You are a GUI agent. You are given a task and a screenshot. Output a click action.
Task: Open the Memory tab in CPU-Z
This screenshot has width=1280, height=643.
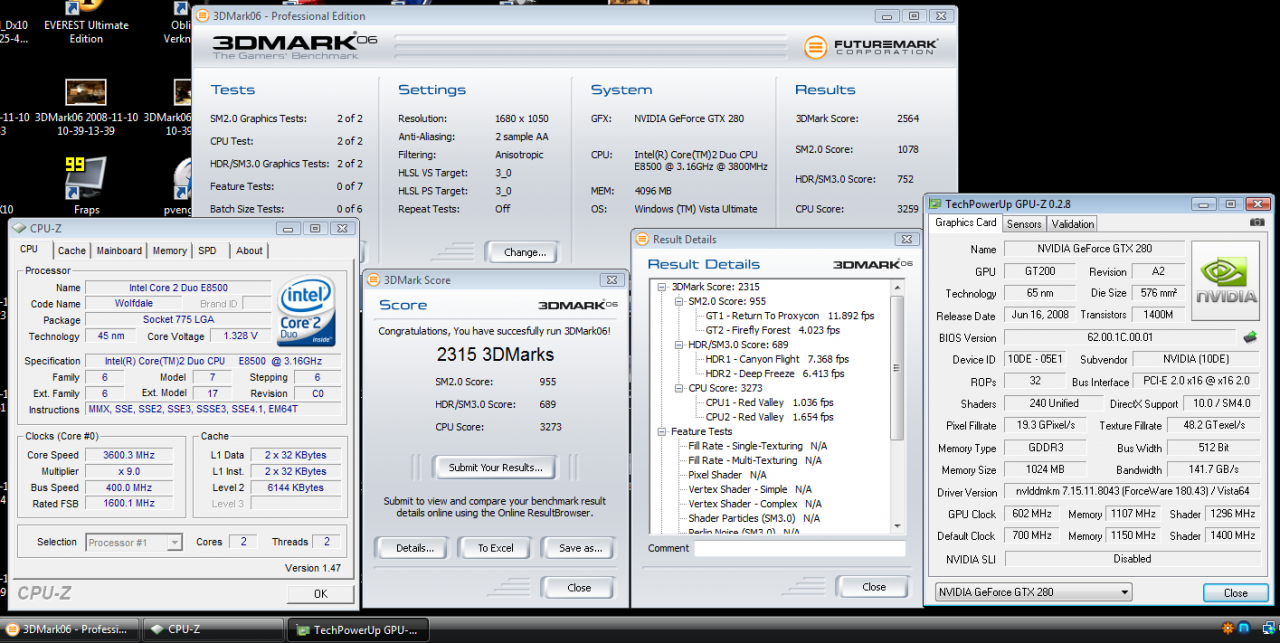(x=169, y=250)
